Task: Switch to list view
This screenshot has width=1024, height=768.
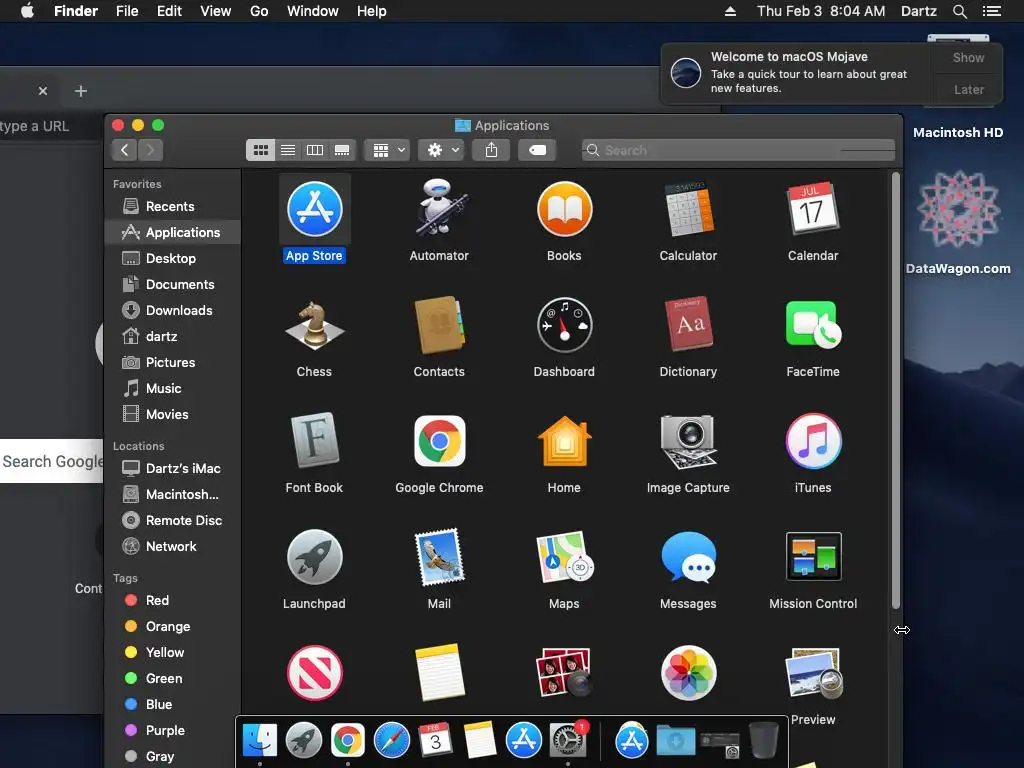Action: tap(288, 150)
